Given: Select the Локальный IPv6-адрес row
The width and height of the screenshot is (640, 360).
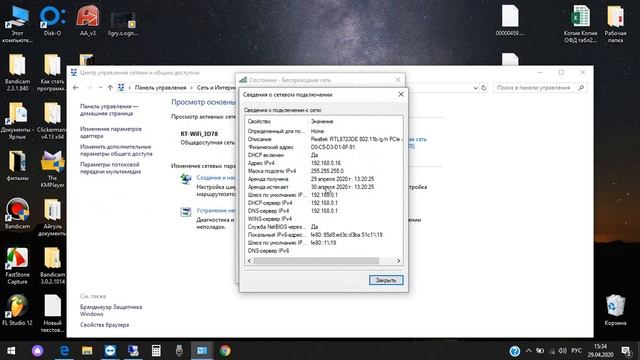Looking at the screenshot, I should (324, 235).
